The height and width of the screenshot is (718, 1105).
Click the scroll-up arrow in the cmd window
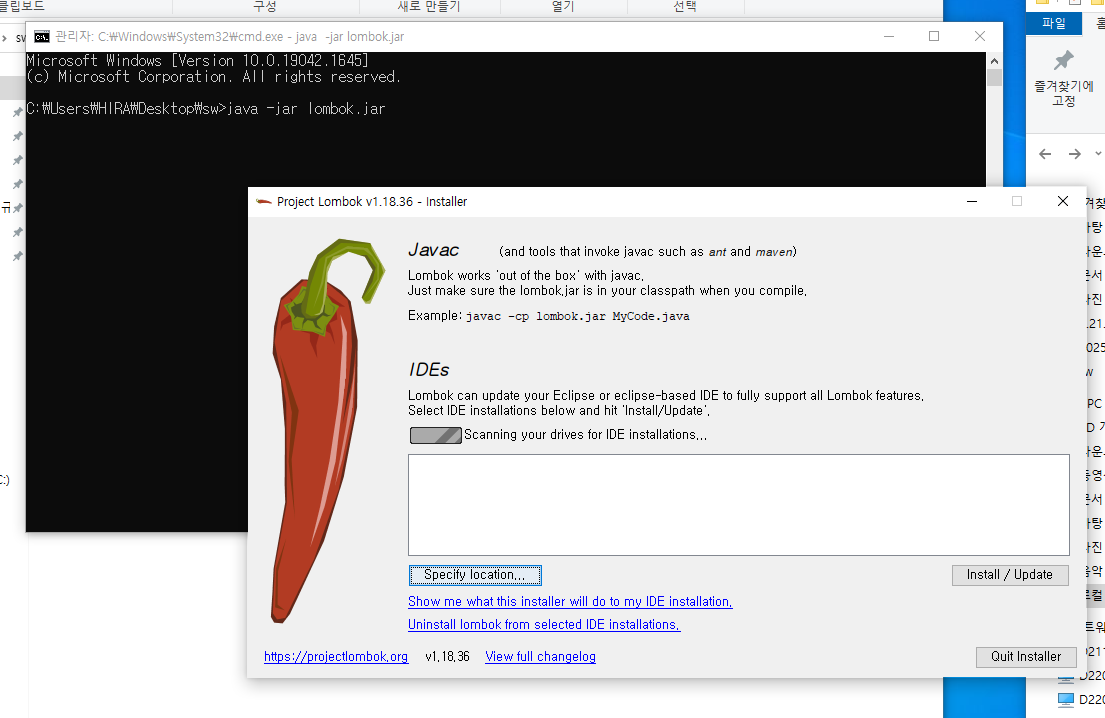(994, 61)
